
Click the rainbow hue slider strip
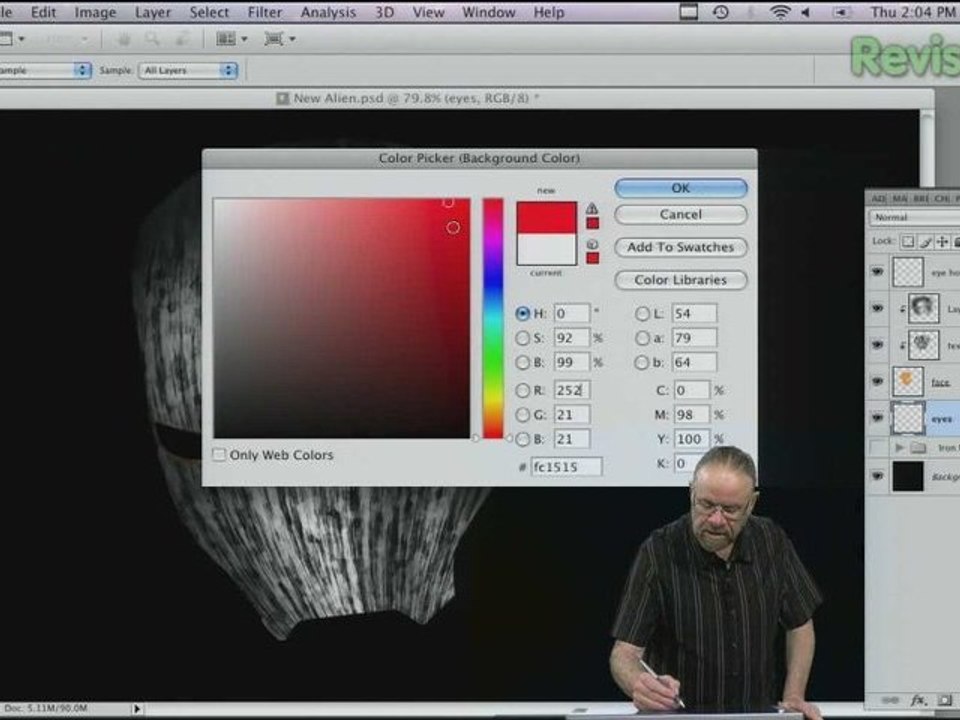pos(493,318)
